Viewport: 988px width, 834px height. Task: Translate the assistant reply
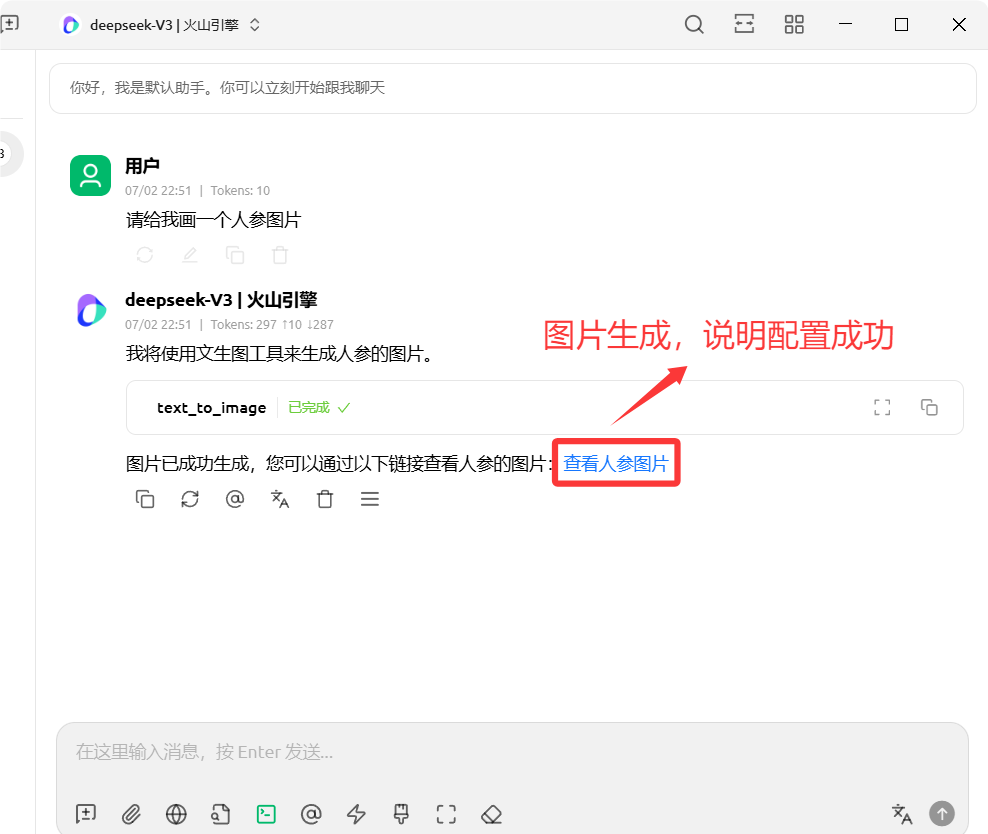click(x=280, y=500)
